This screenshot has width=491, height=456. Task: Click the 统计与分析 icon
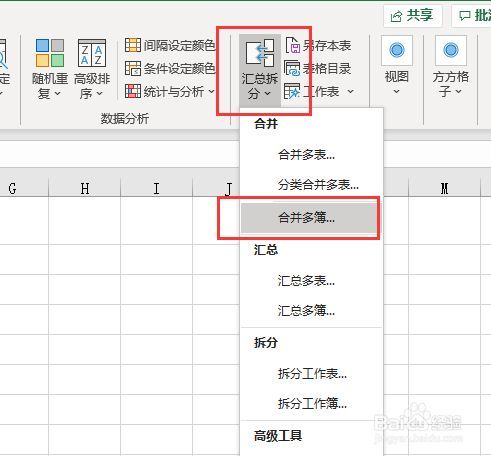[x=133, y=91]
